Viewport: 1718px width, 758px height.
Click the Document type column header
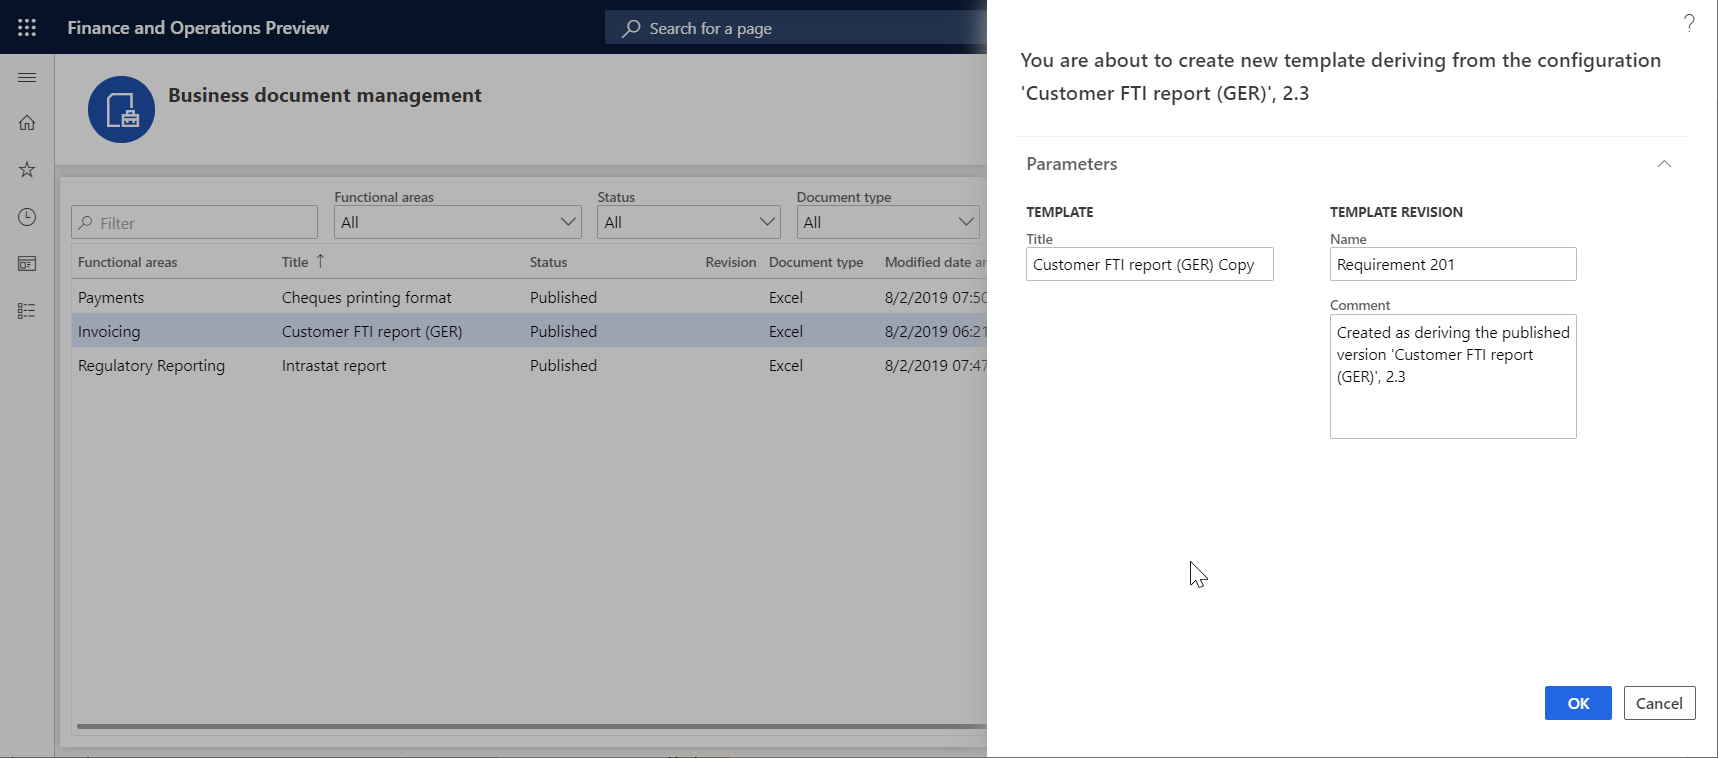(x=816, y=262)
